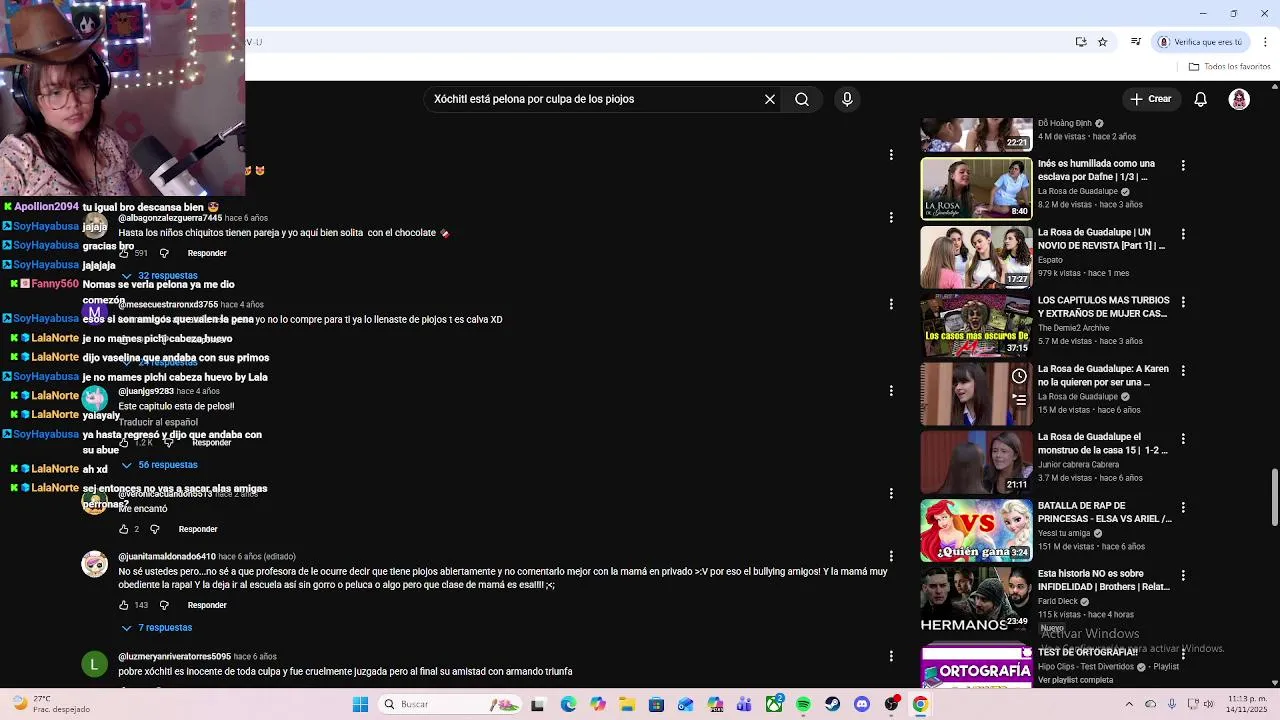Viewport: 1280px width, 720px height.
Task: Open options menu for @luzmeryanriveratorres5095 comment
Action: click(891, 656)
